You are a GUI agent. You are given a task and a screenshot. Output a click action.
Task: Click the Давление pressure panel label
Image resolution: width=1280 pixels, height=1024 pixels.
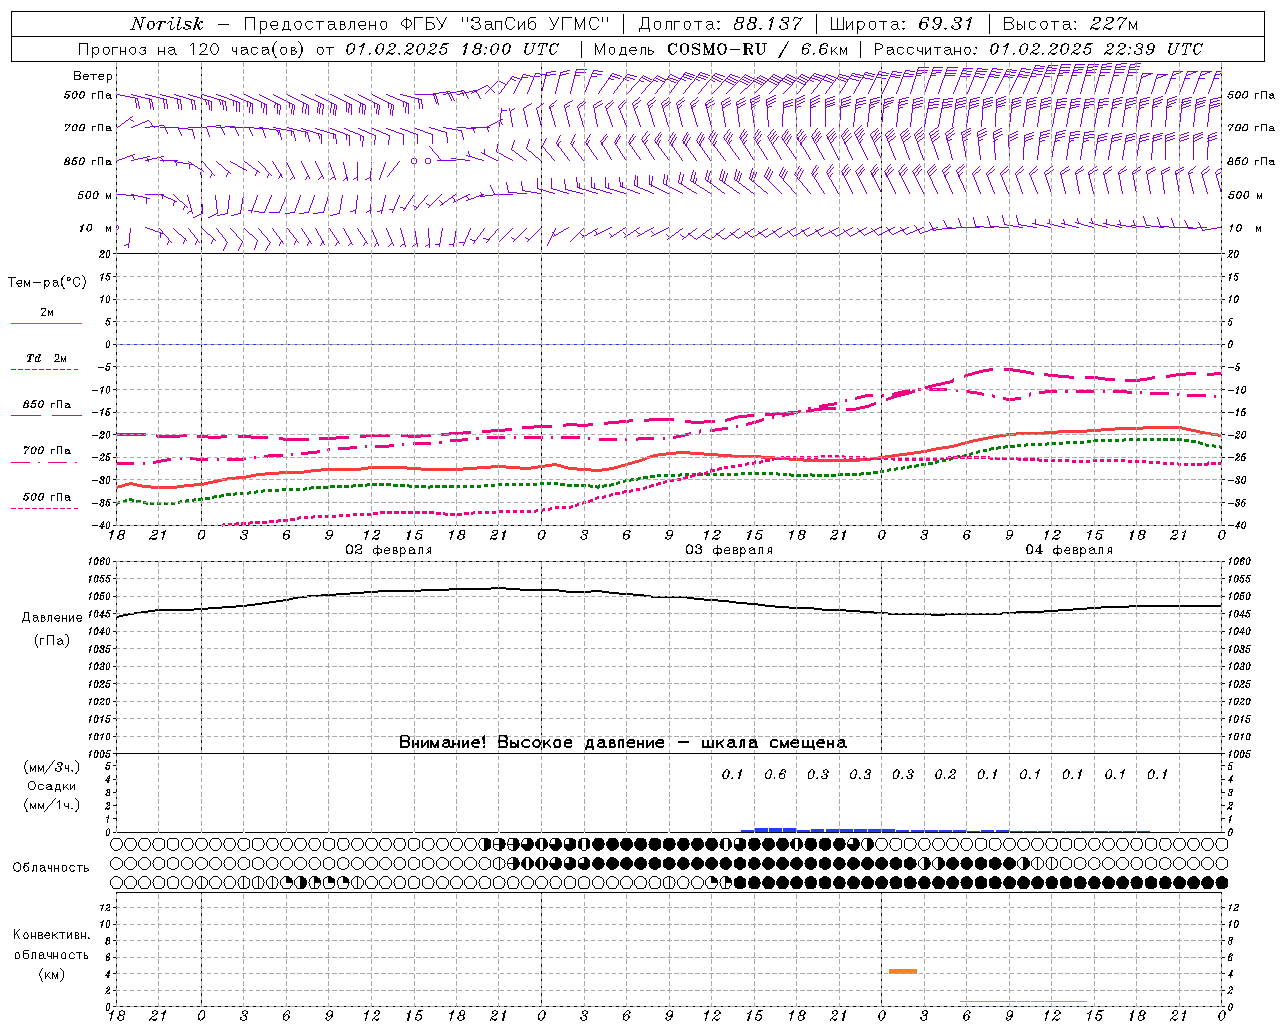[x=52, y=618]
